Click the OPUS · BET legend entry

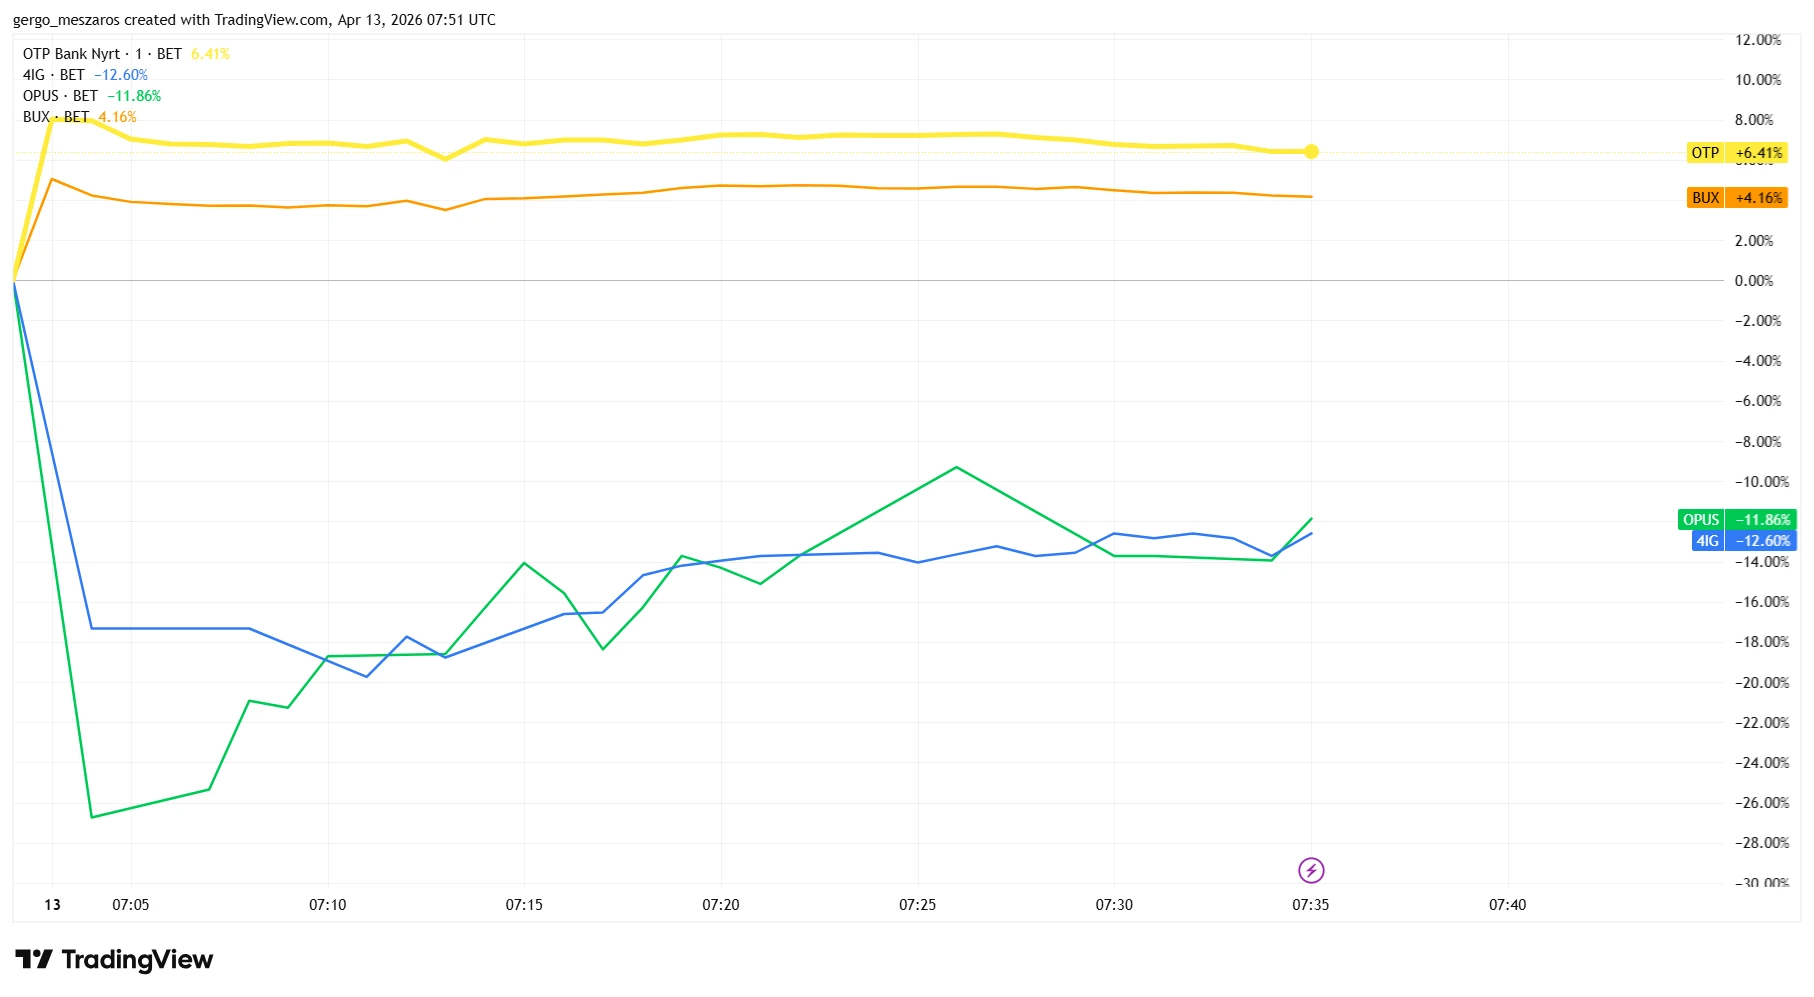point(60,96)
